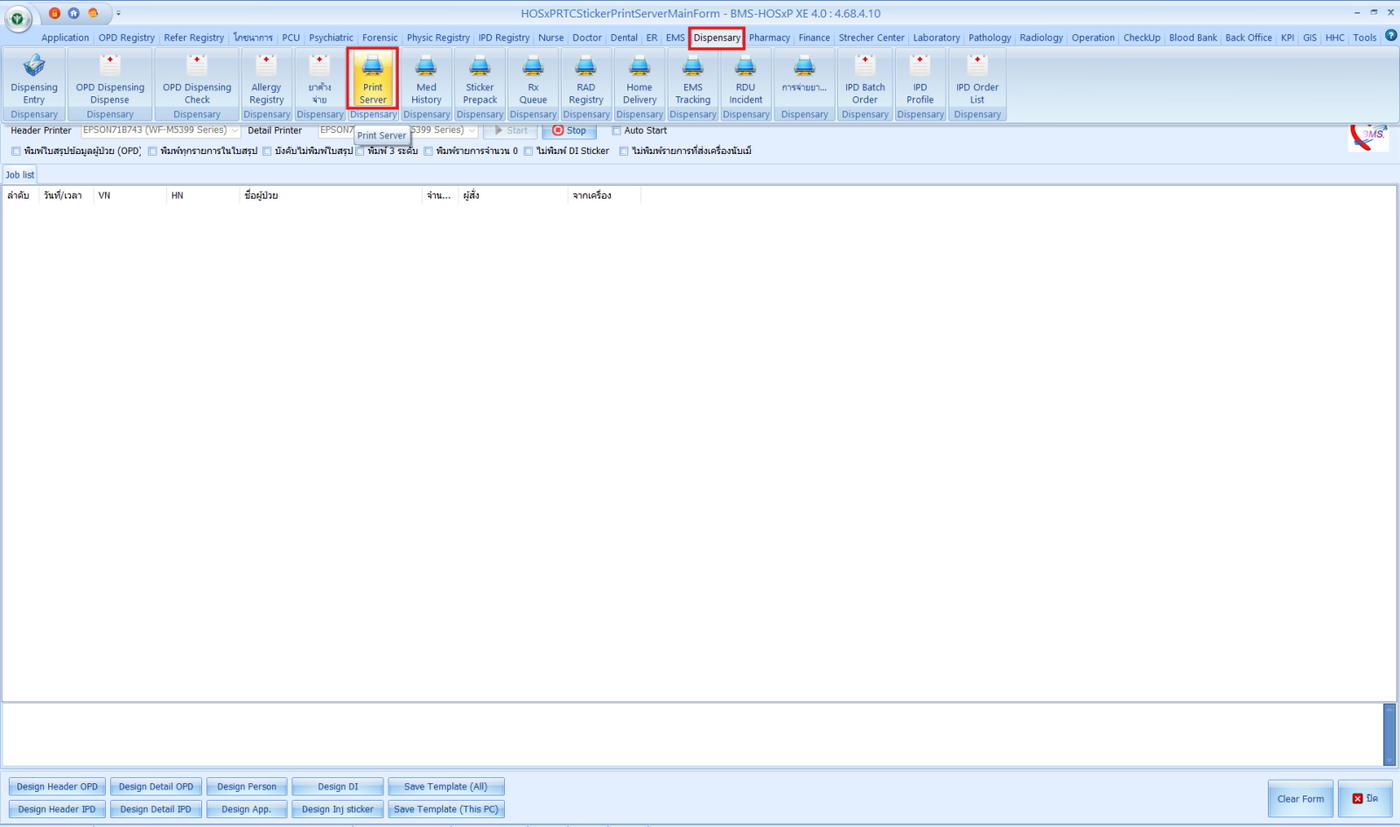Click the วันที่/เวลา column header

[x=66, y=196]
